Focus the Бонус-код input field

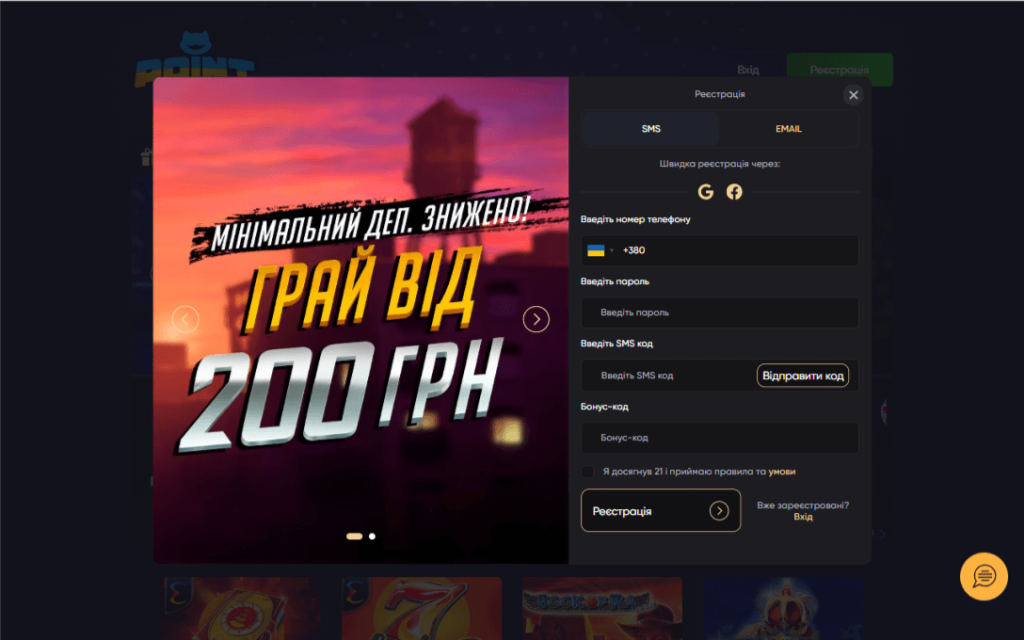click(720, 438)
